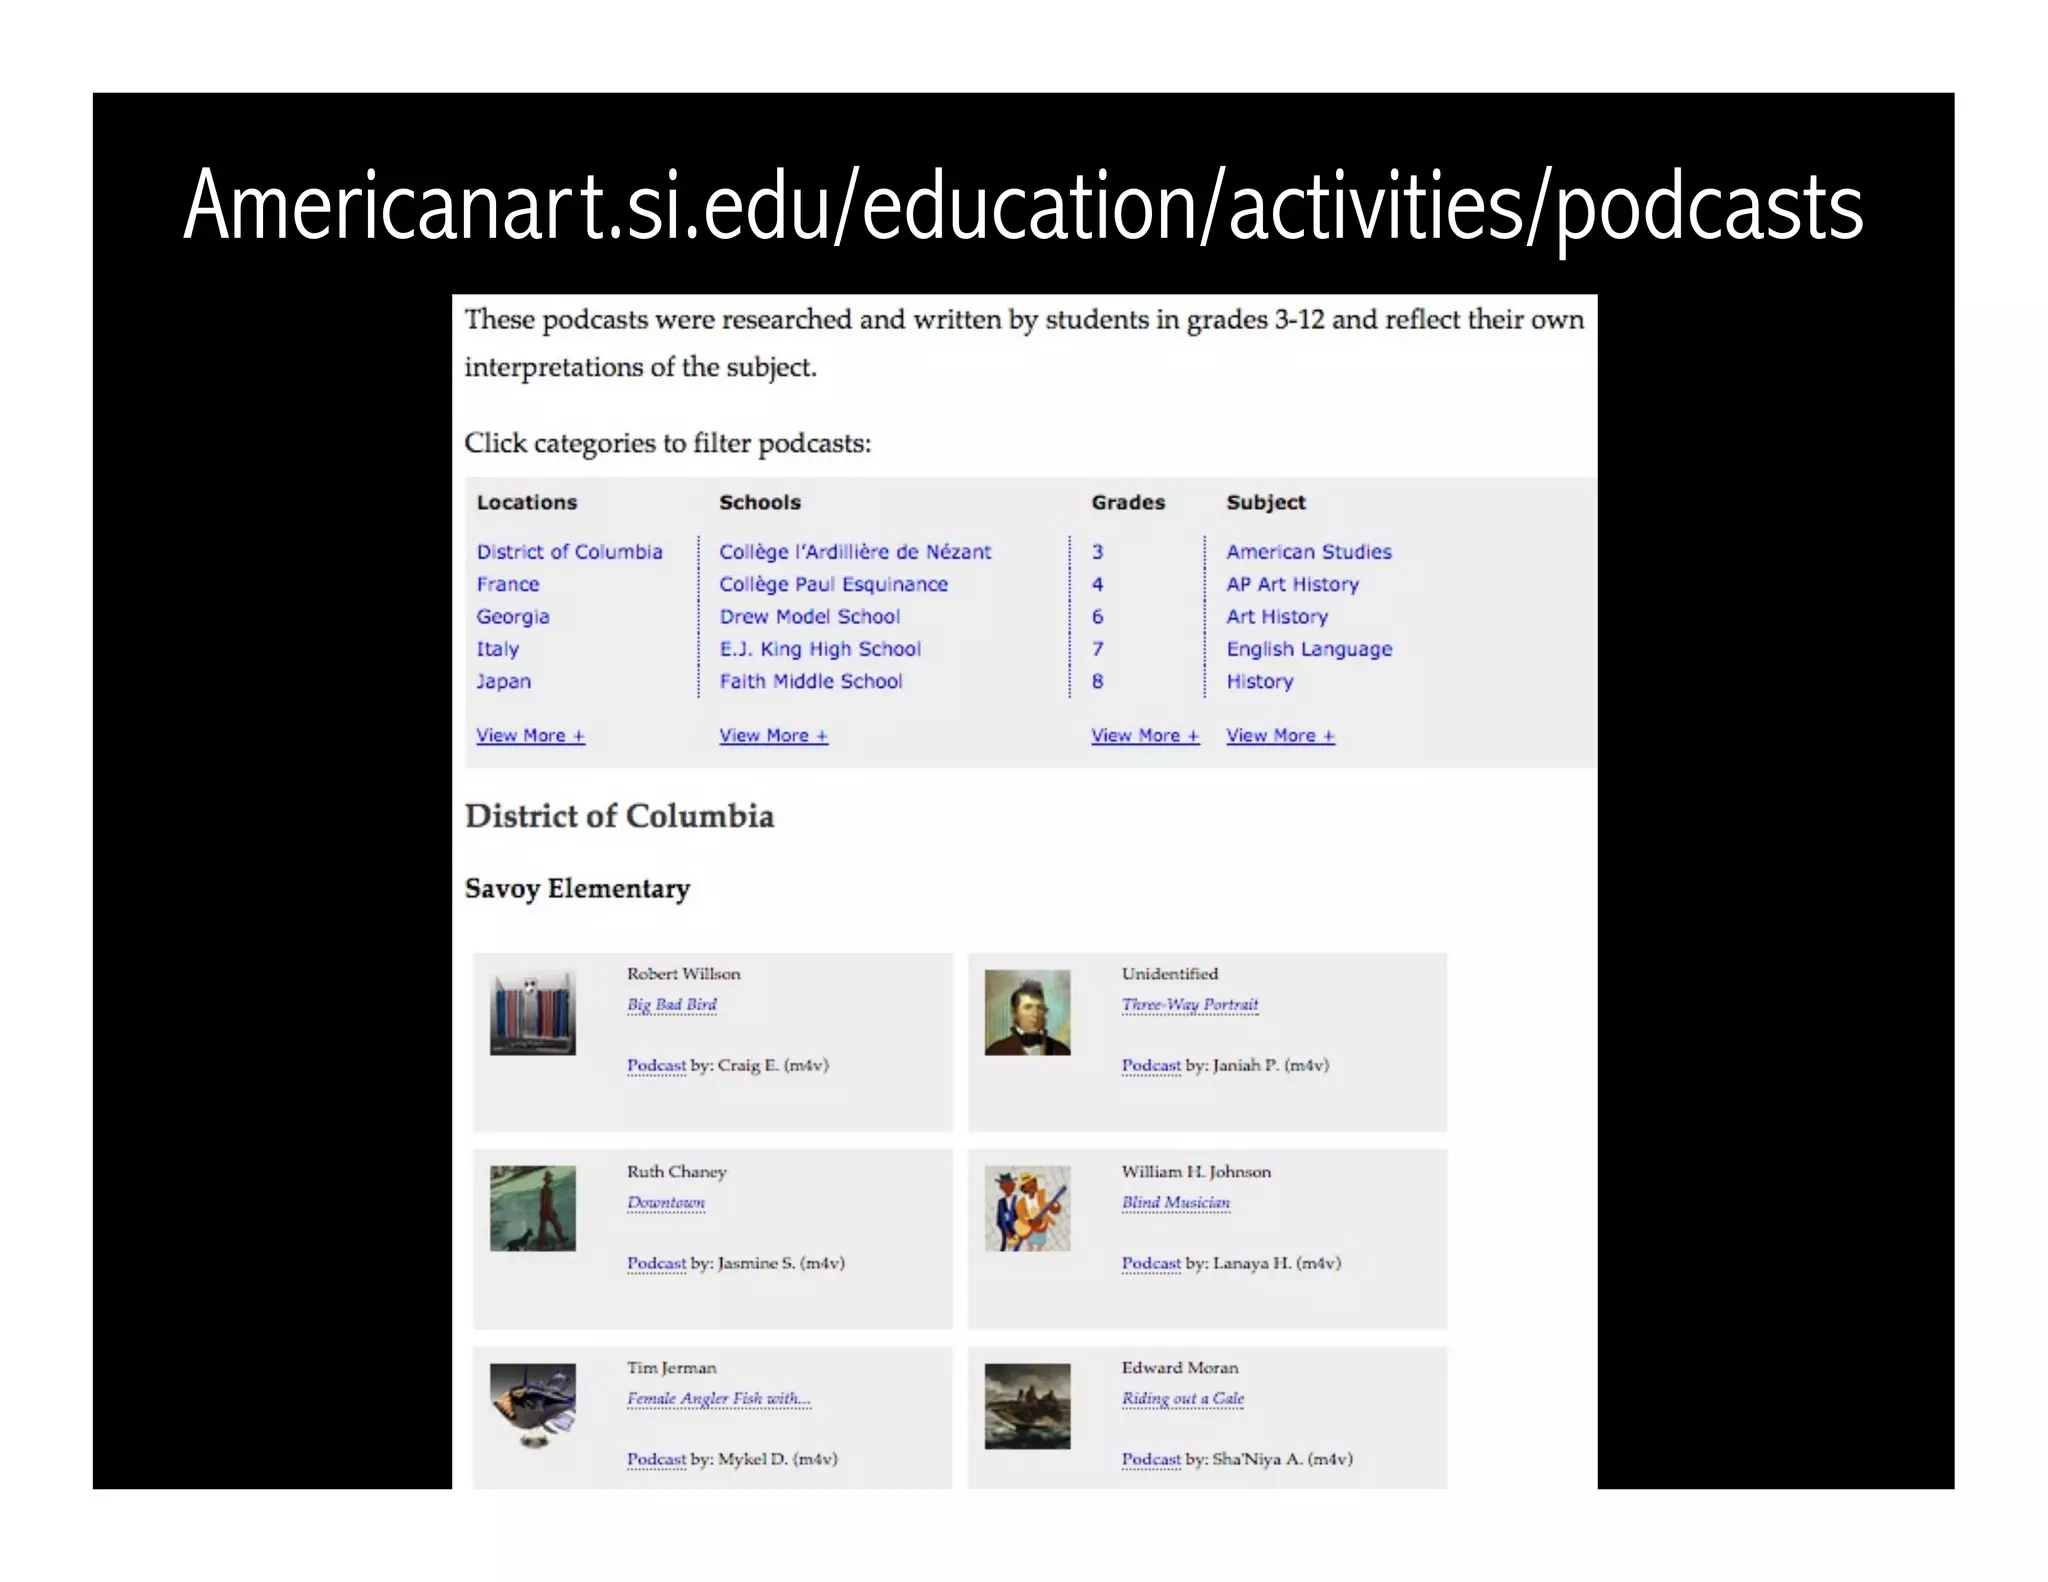The width and height of the screenshot is (2048, 1582).
Task: Play Podcast by Mykel D.
Action: coord(656,1460)
